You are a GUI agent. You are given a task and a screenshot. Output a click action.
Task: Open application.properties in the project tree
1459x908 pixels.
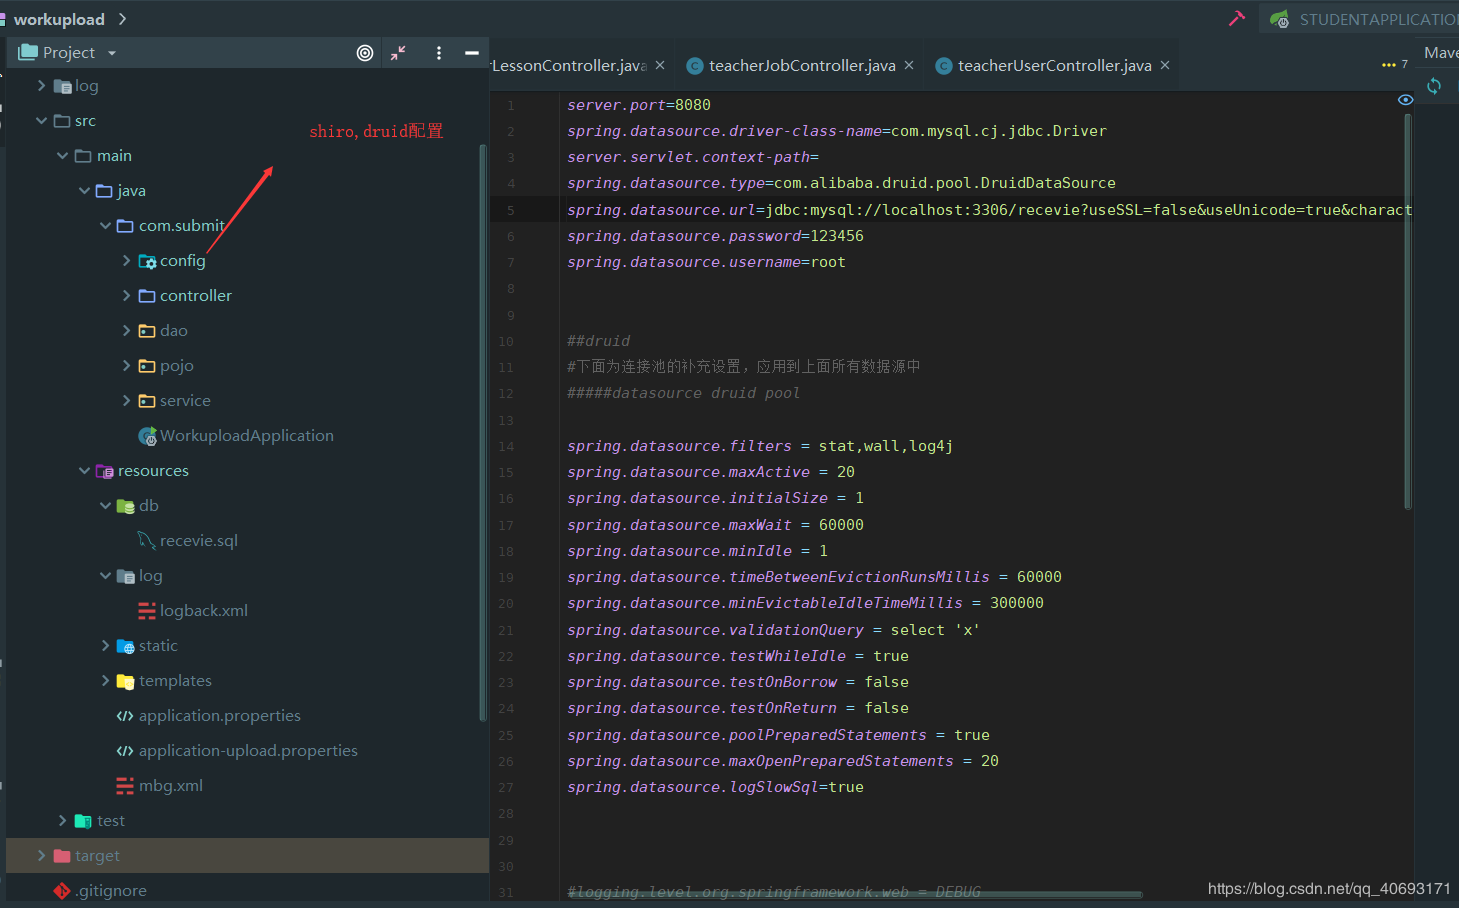[209, 716]
